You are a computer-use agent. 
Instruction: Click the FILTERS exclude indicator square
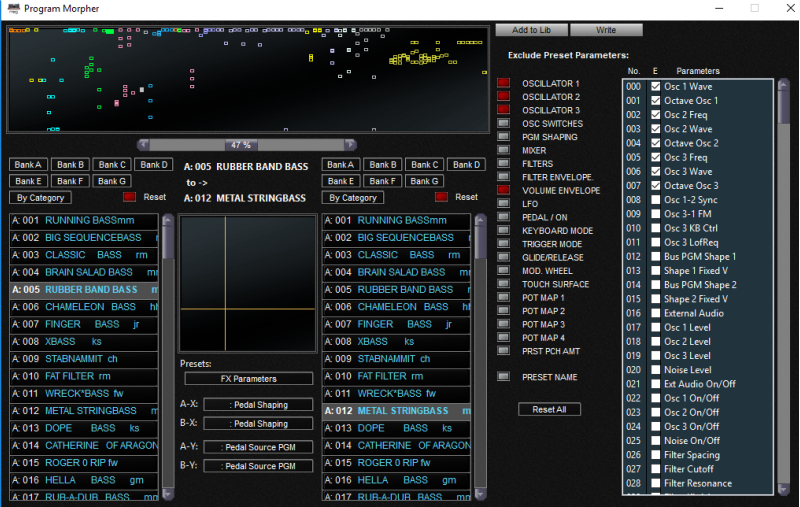click(x=504, y=164)
